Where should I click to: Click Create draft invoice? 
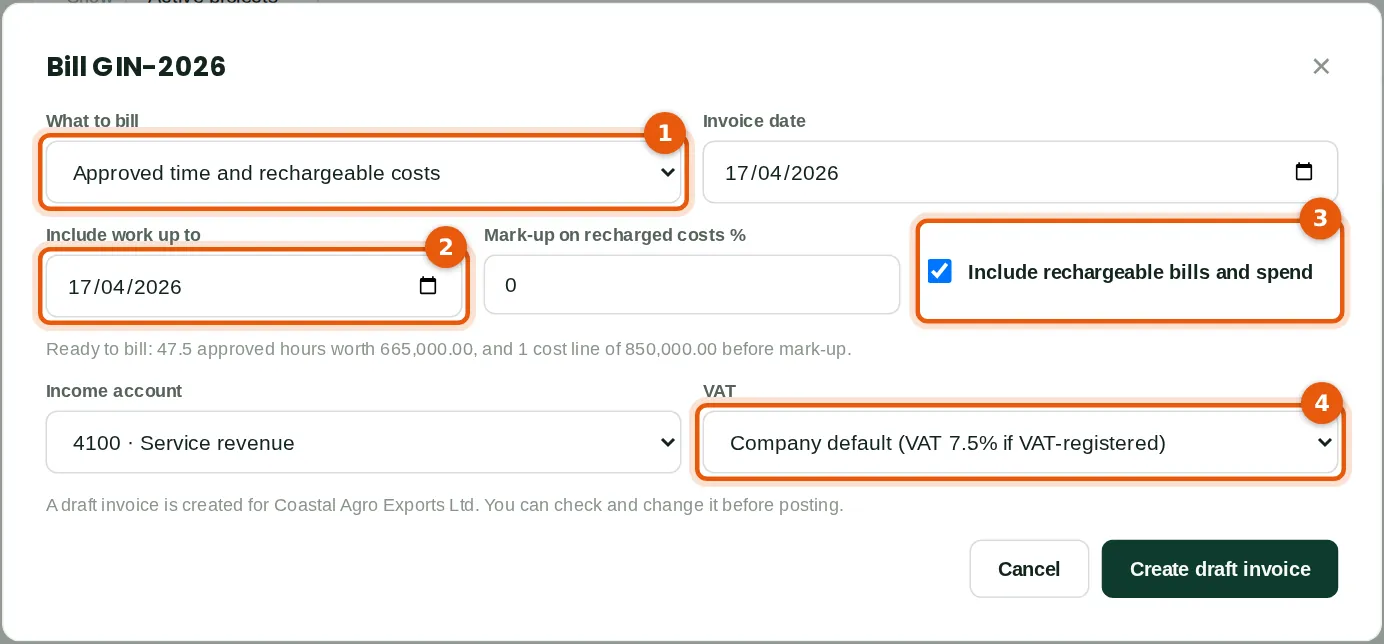click(1220, 569)
